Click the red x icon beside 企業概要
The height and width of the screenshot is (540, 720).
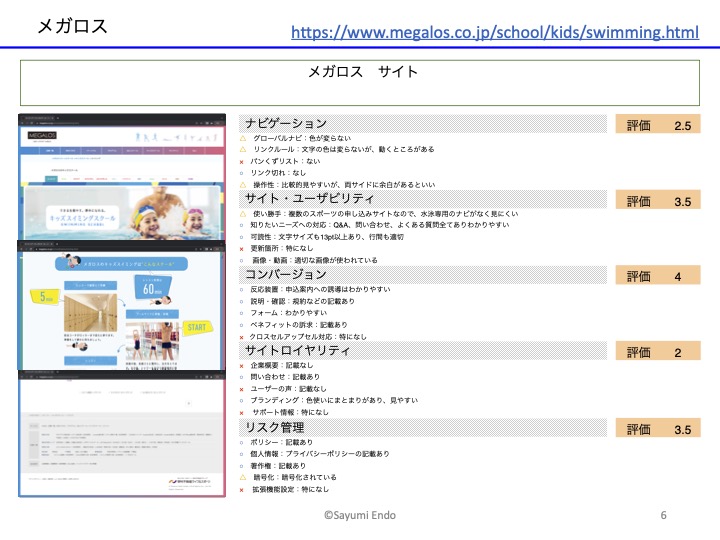coord(242,365)
